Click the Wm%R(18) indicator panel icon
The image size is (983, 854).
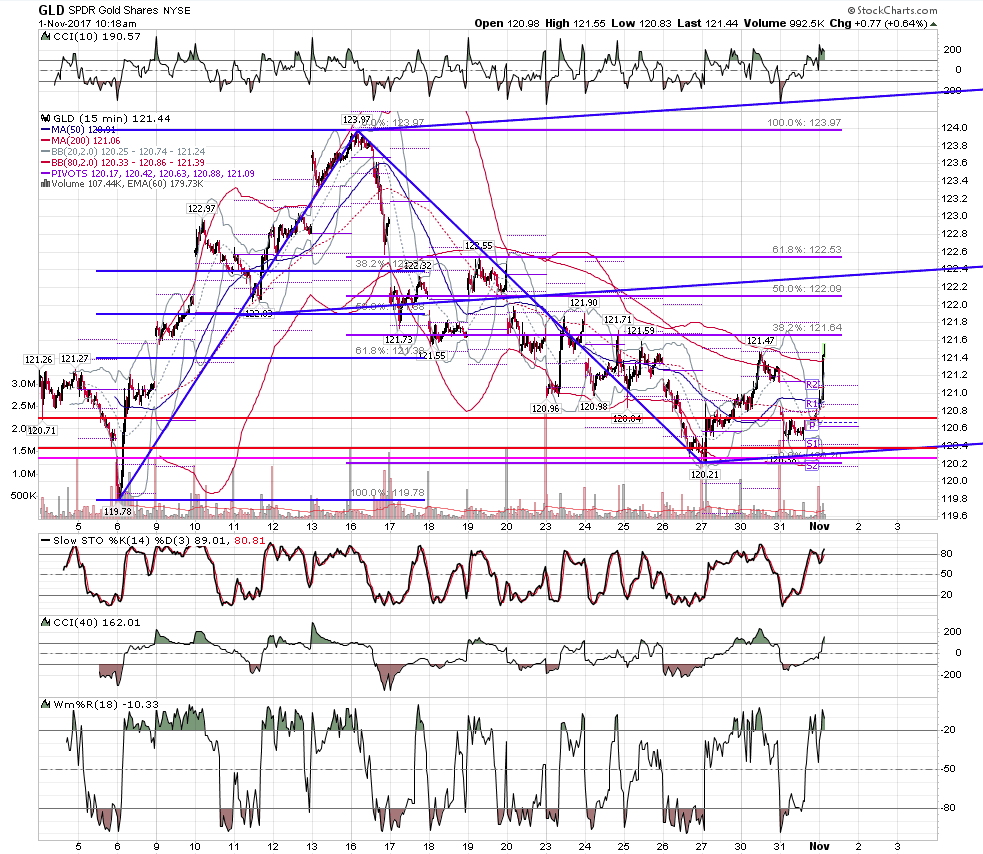click(45, 704)
